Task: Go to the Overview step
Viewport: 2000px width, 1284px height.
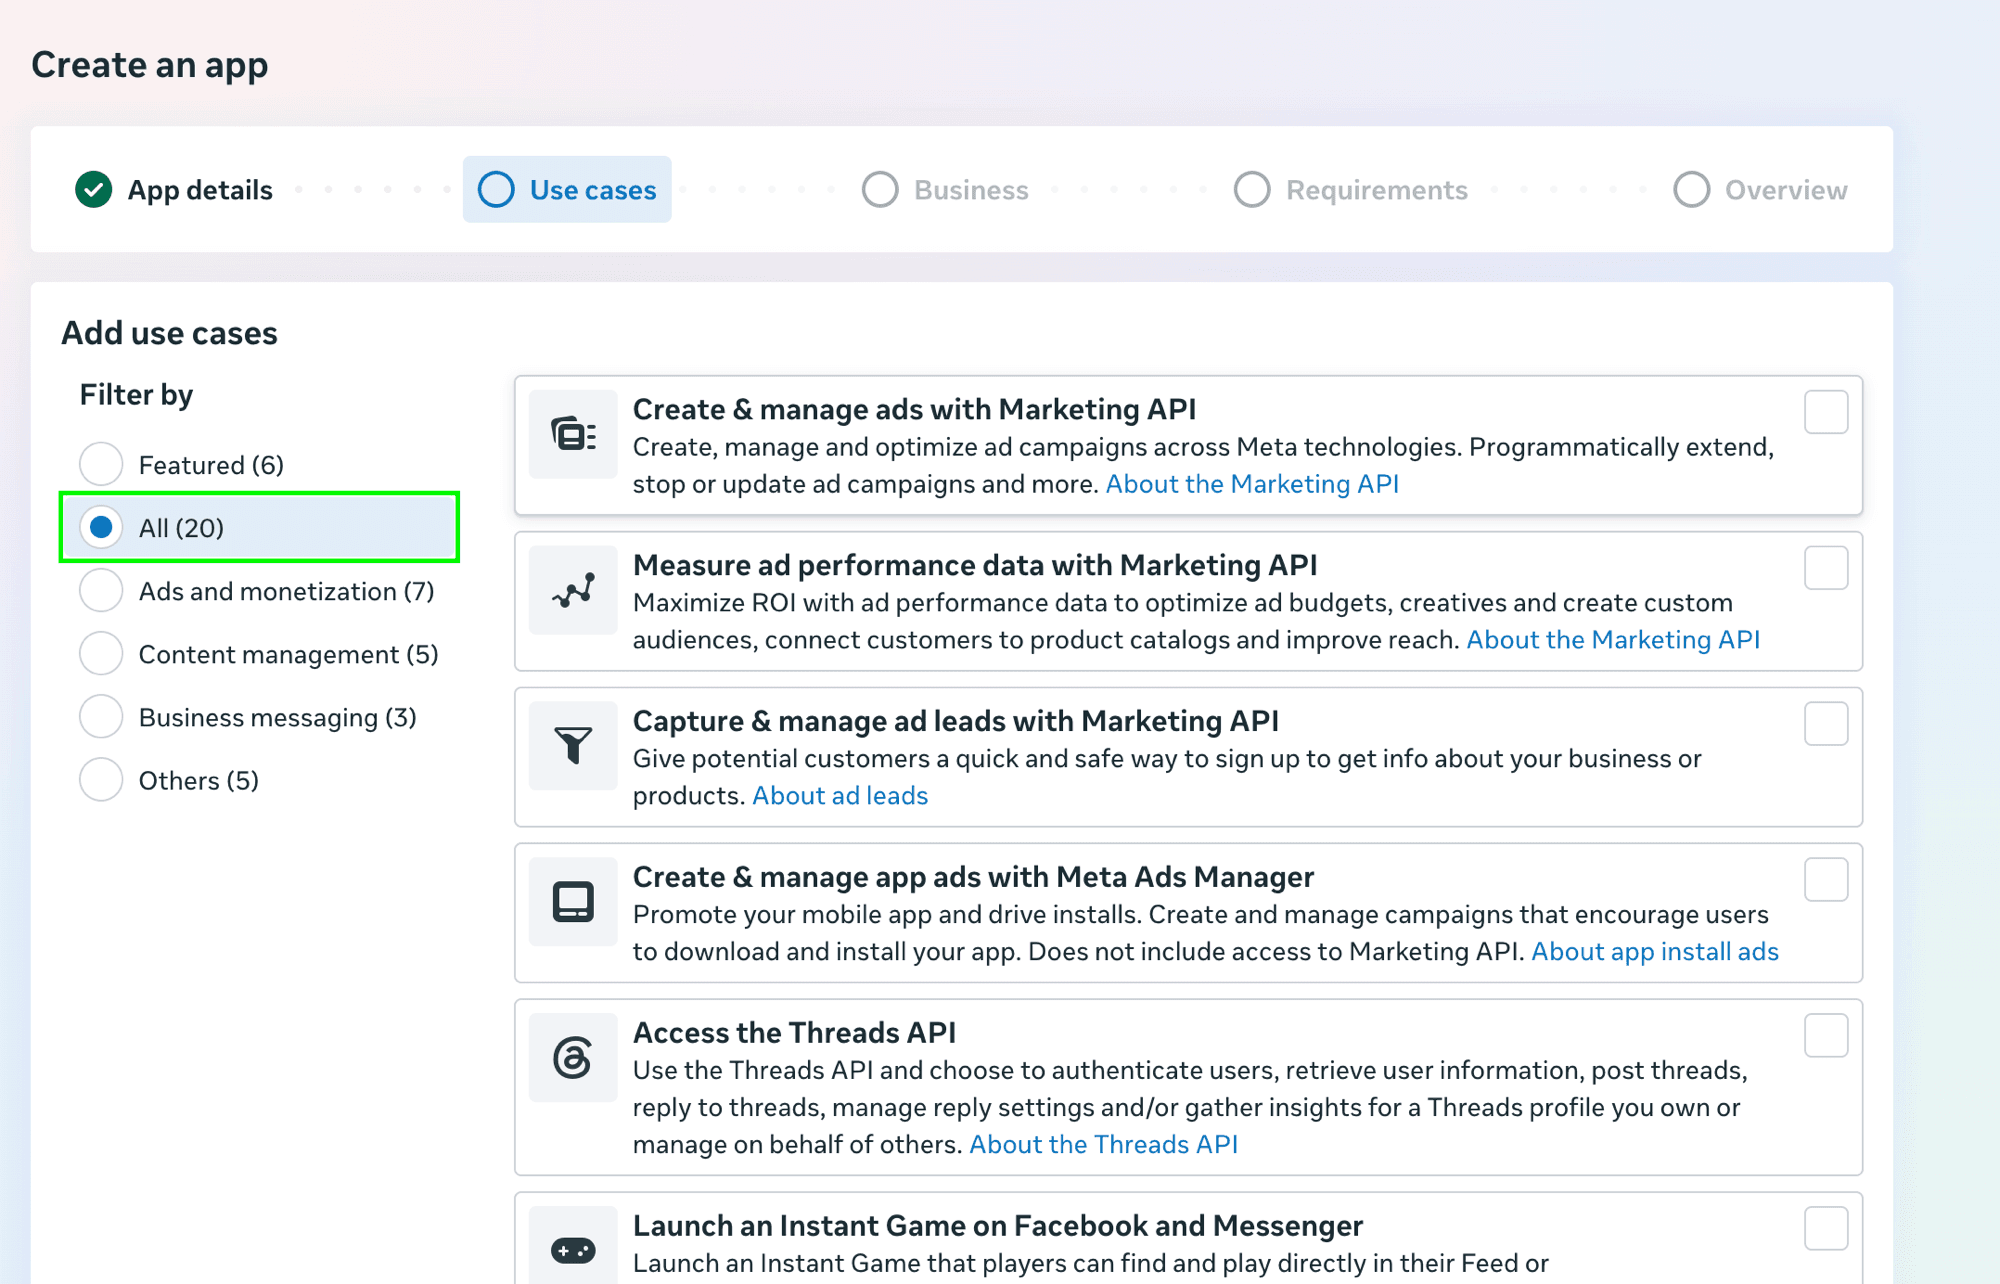Action: pyautogui.click(x=1760, y=190)
